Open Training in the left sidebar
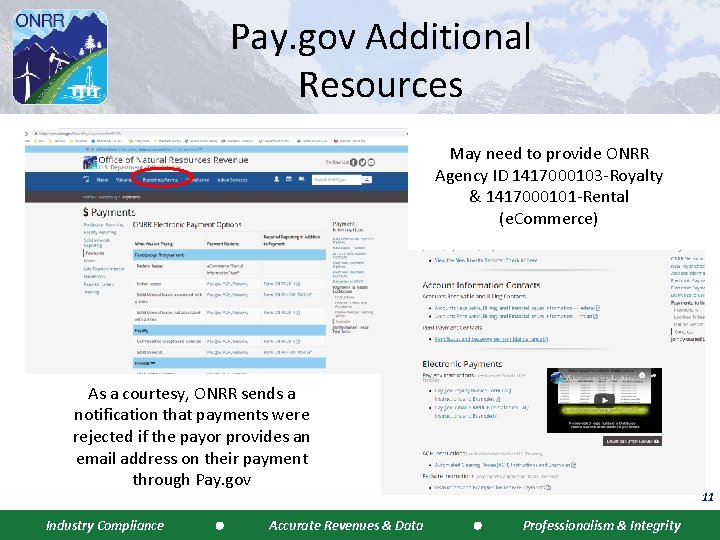 [91, 292]
